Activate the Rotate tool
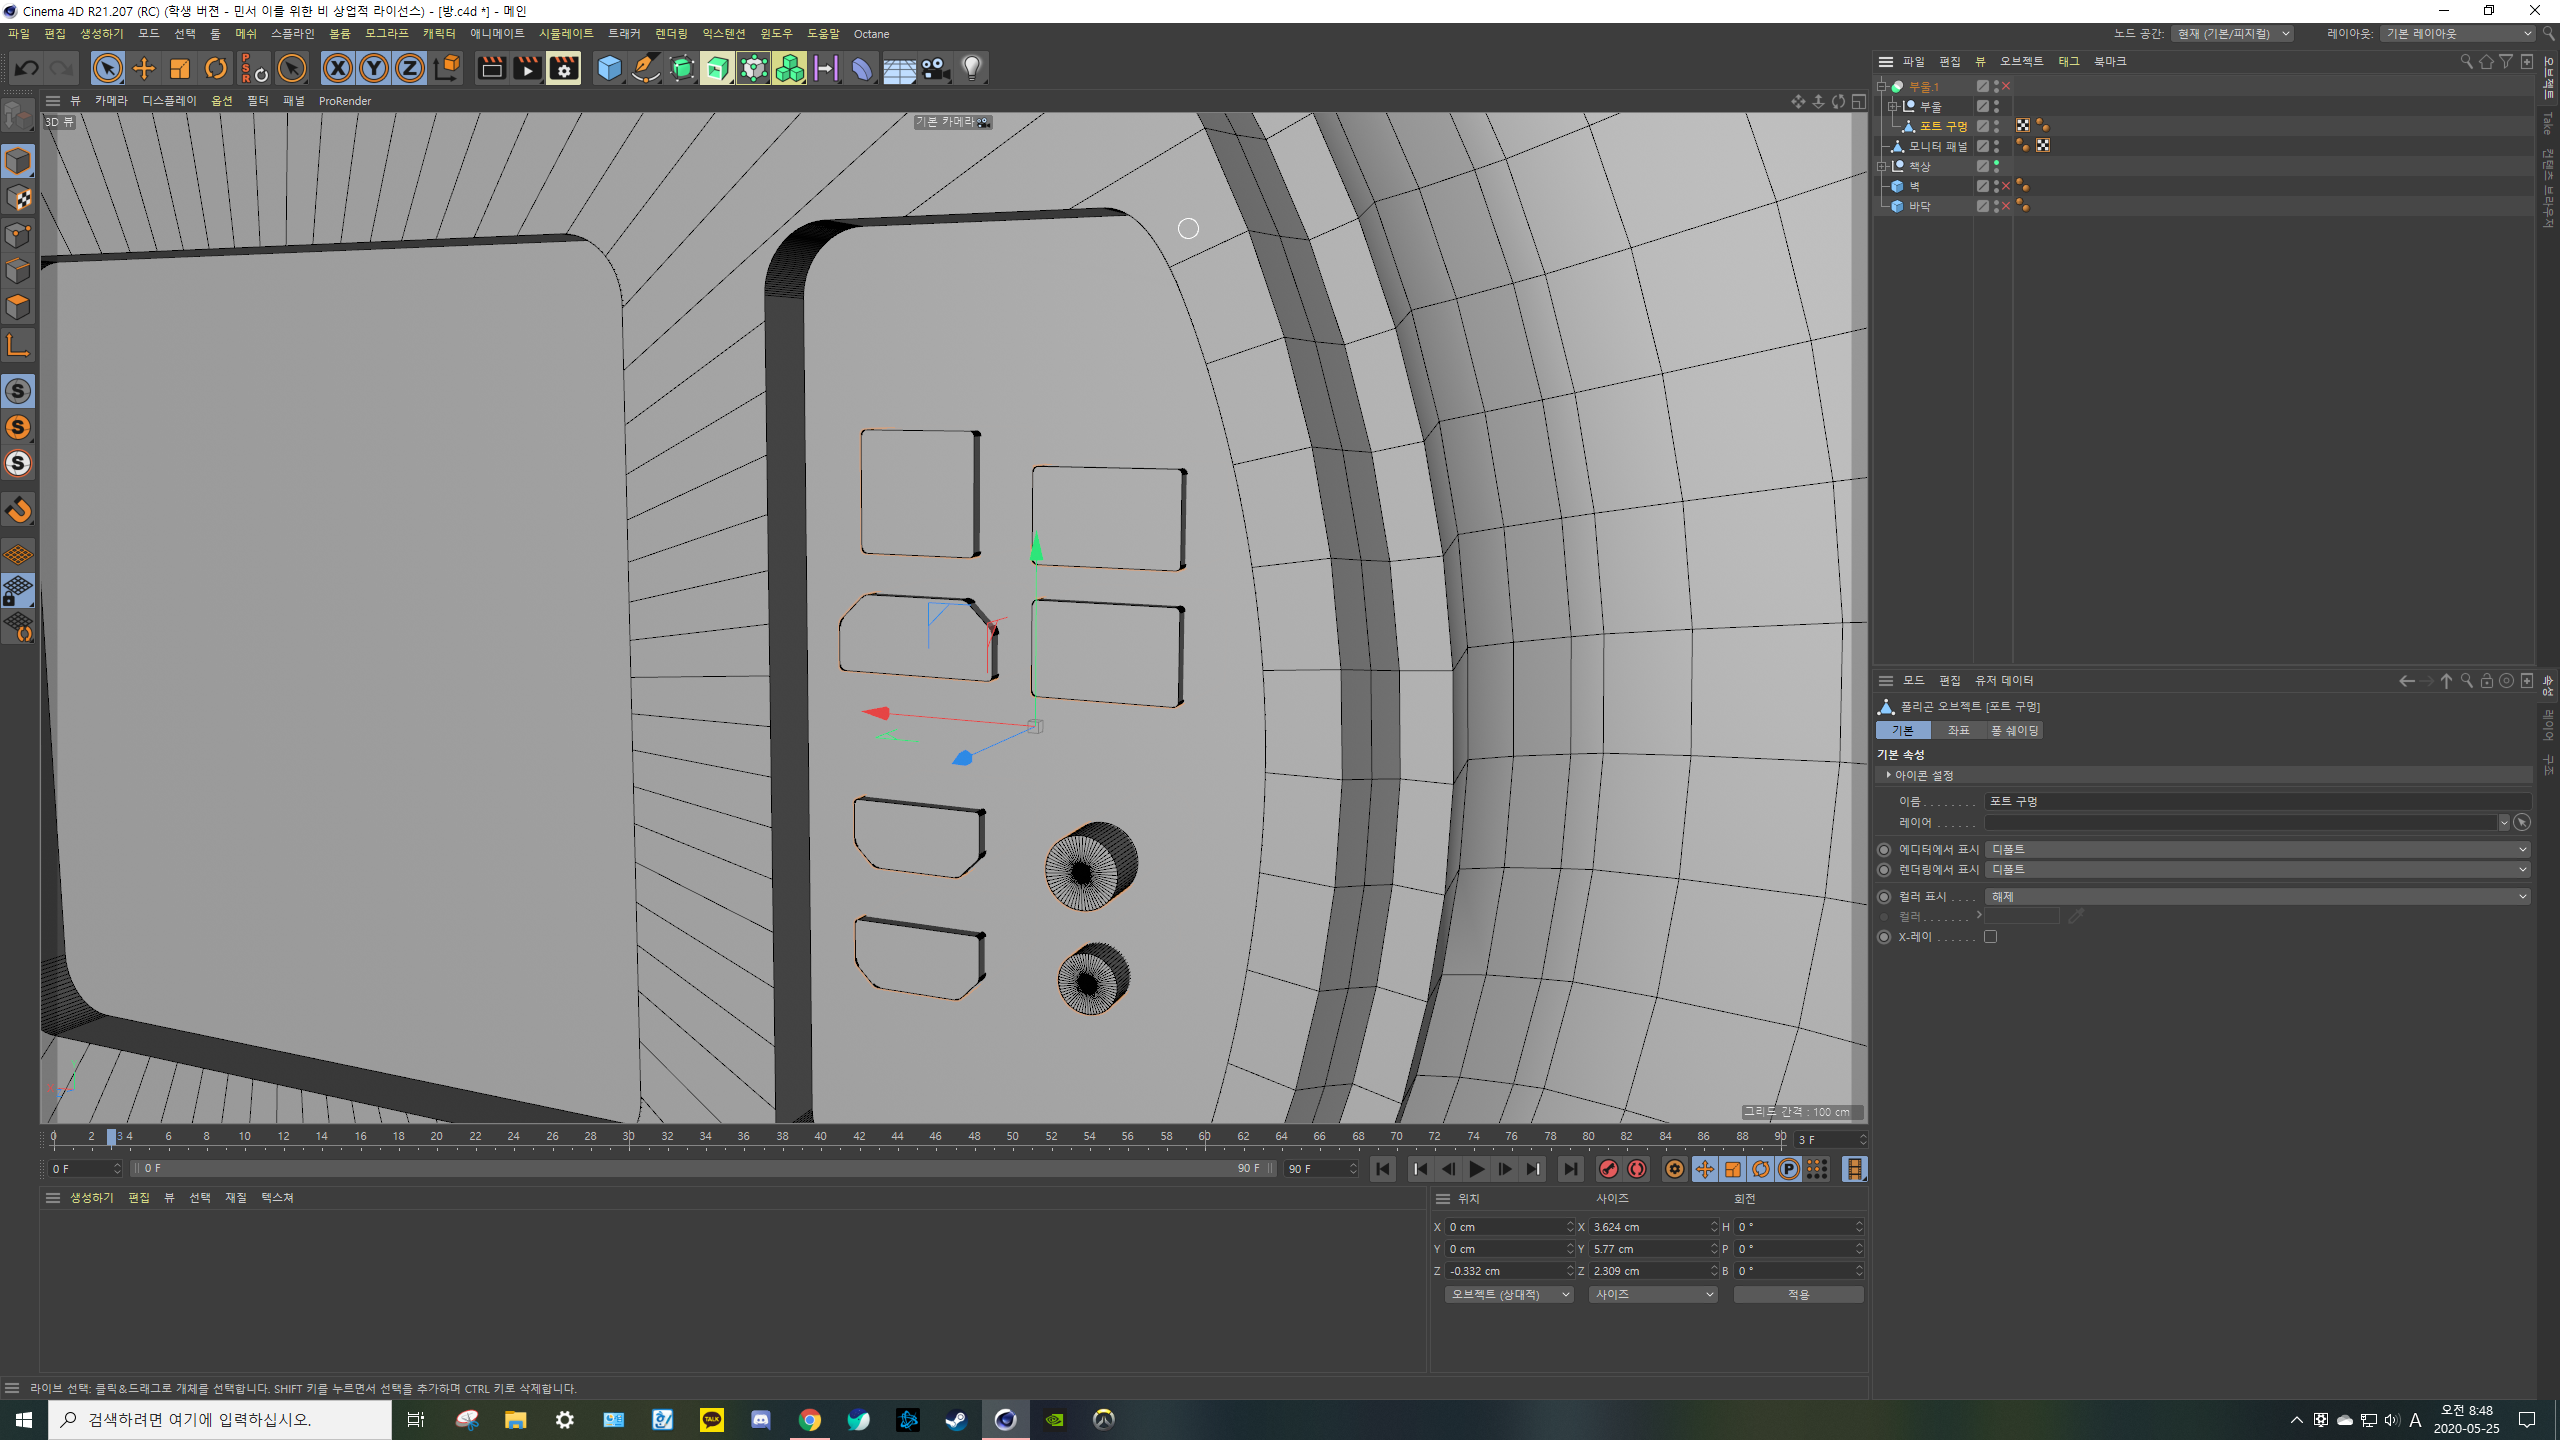Screen dimensions: 2560x1440 coord(216,68)
